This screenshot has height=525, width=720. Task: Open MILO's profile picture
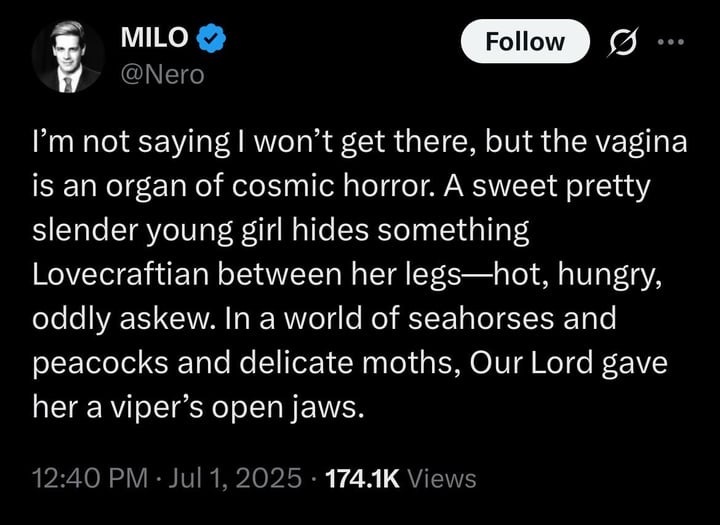click(x=68, y=56)
